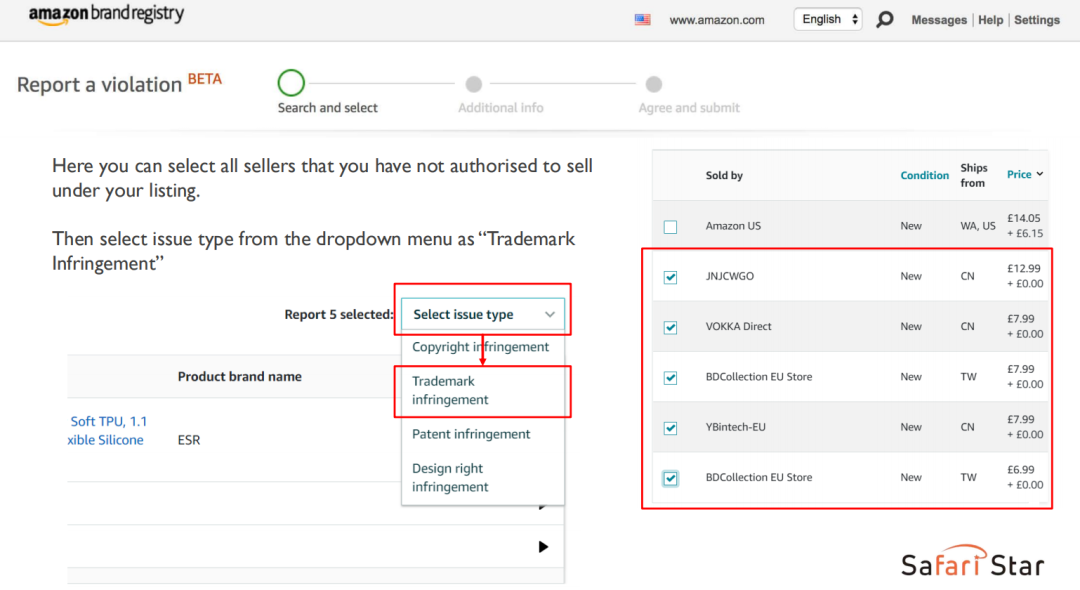Click the Amazon brand registry logo
Screen dimensions: 1080x590
(106, 16)
